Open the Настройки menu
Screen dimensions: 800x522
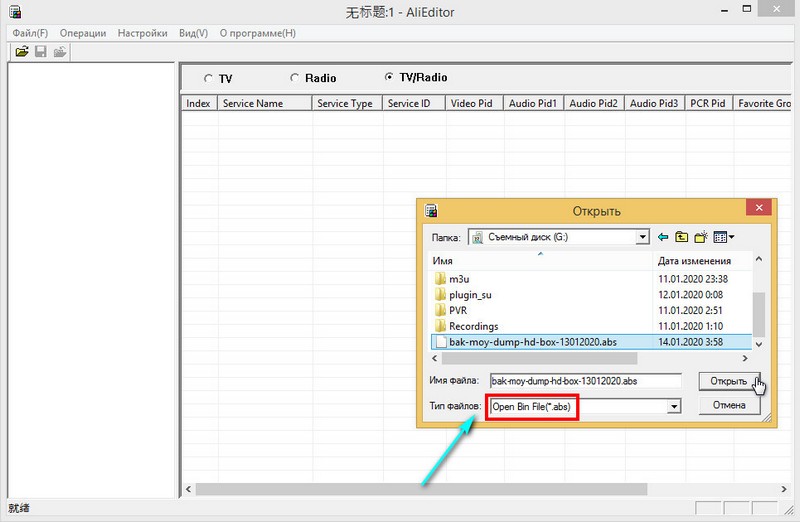pos(142,33)
